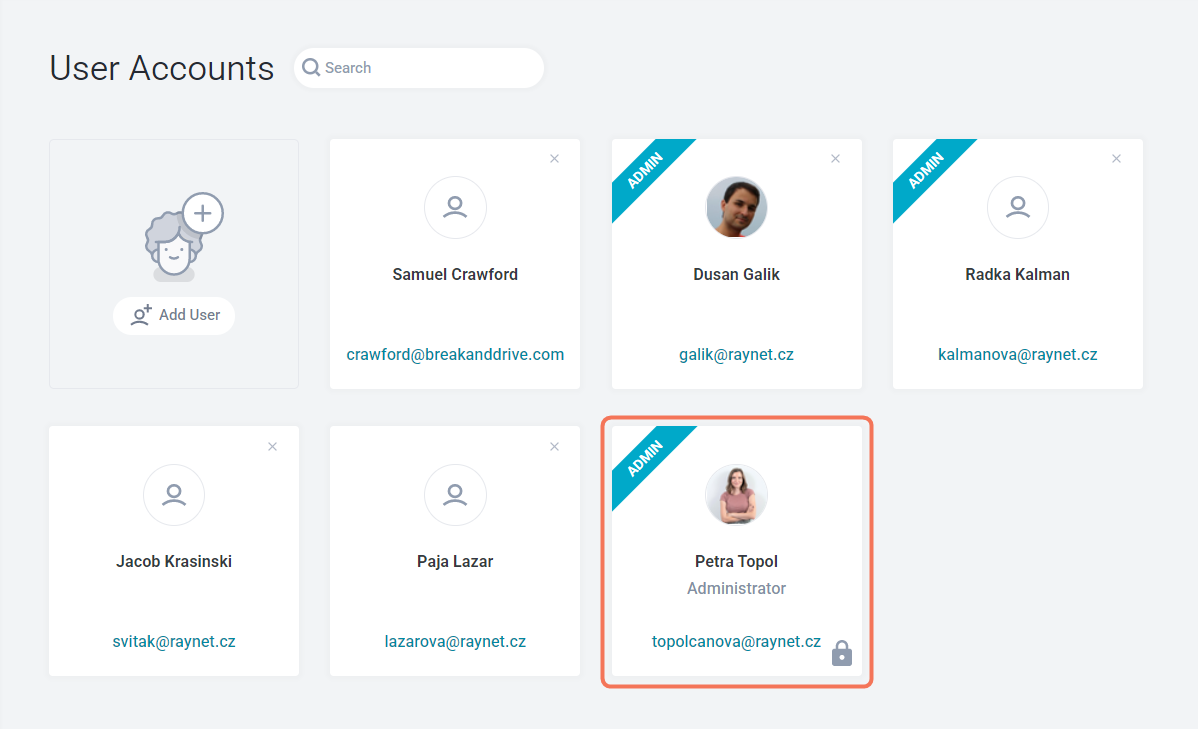Image resolution: width=1198 pixels, height=729 pixels.
Task: Remove Dusan Galik with the X icon
Action: (836, 159)
